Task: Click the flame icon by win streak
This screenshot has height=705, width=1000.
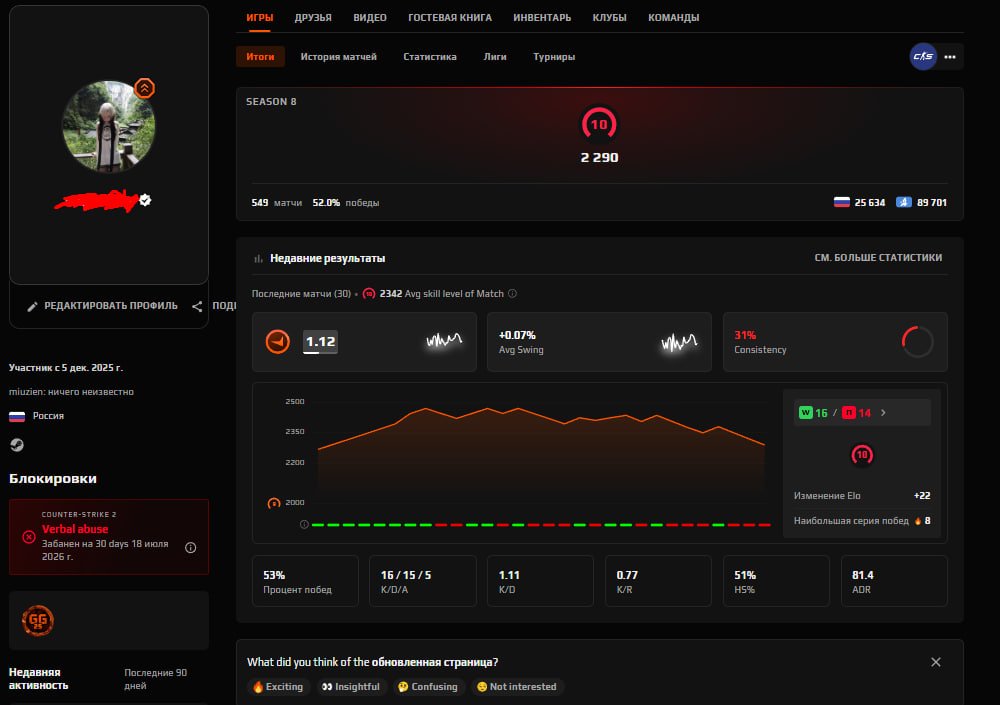Action: tap(918, 521)
